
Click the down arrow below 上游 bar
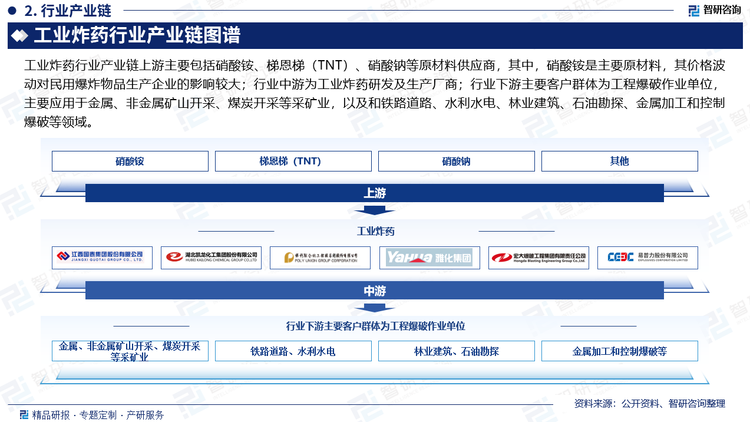pyautogui.click(x=375, y=211)
